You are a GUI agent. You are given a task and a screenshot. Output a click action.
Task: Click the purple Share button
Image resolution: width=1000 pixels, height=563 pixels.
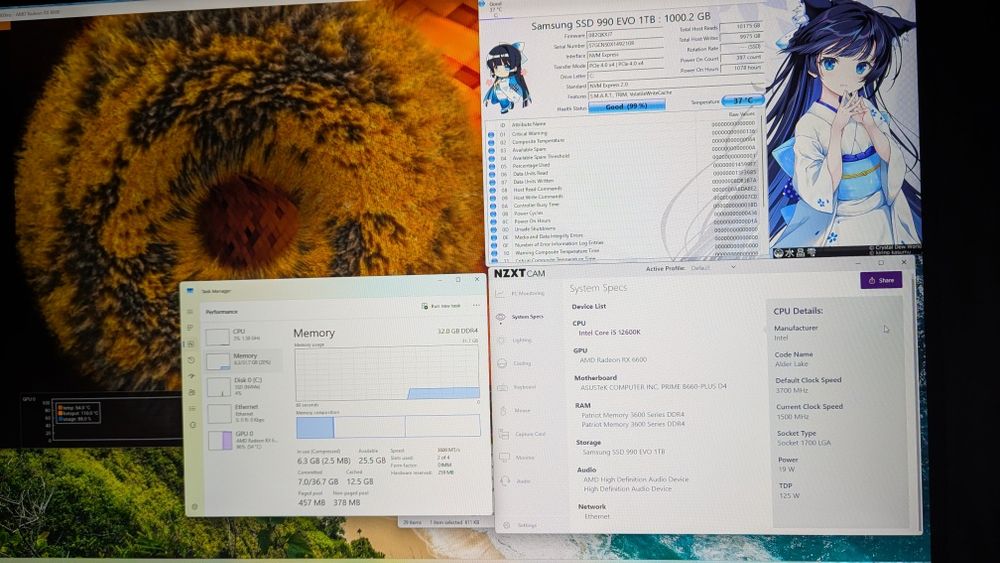tap(881, 280)
